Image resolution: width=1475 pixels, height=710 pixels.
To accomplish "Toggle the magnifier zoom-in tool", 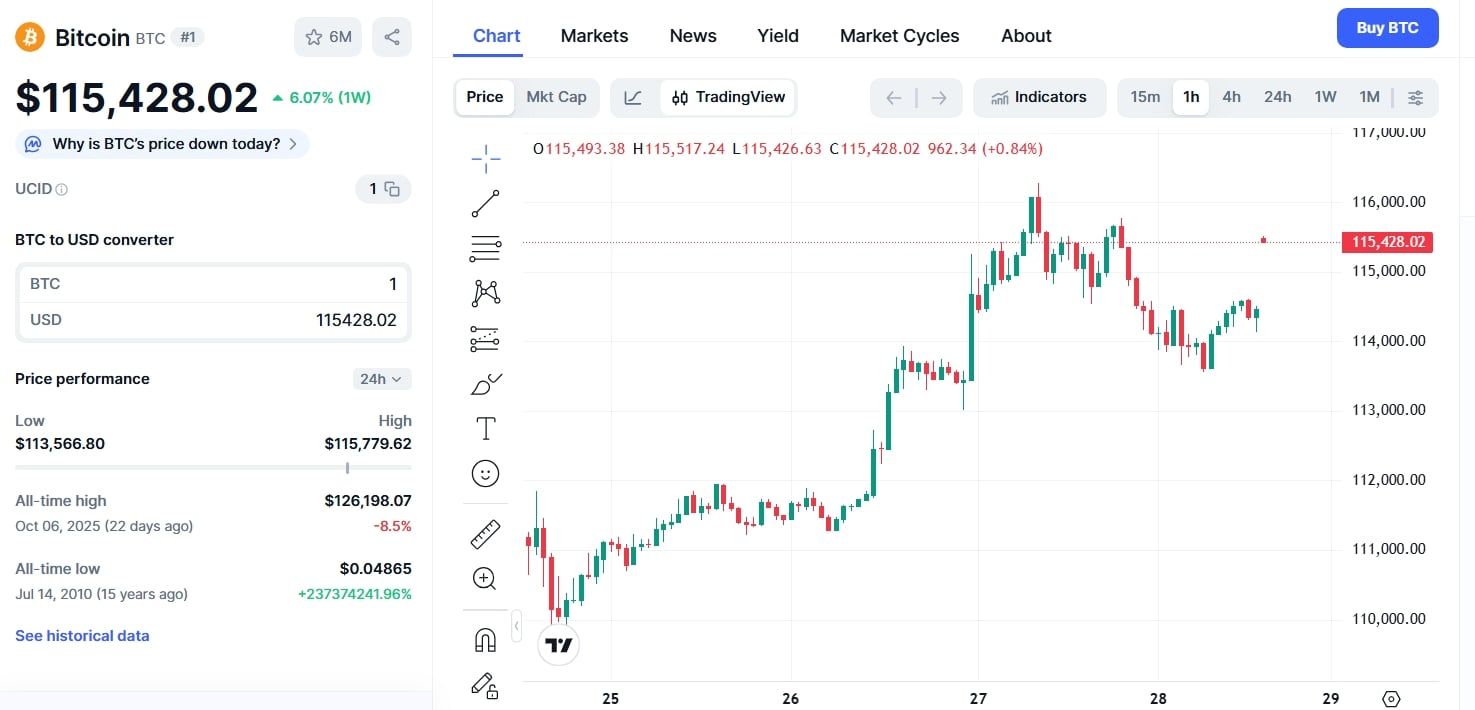I will tap(485, 578).
